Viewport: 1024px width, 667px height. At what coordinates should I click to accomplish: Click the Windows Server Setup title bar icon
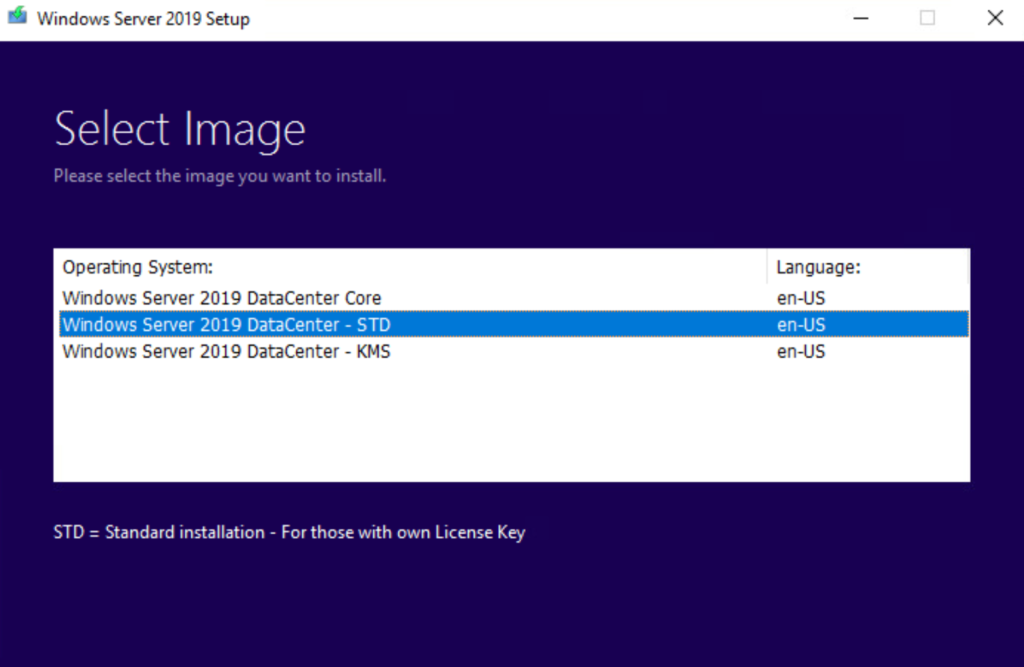[18, 16]
